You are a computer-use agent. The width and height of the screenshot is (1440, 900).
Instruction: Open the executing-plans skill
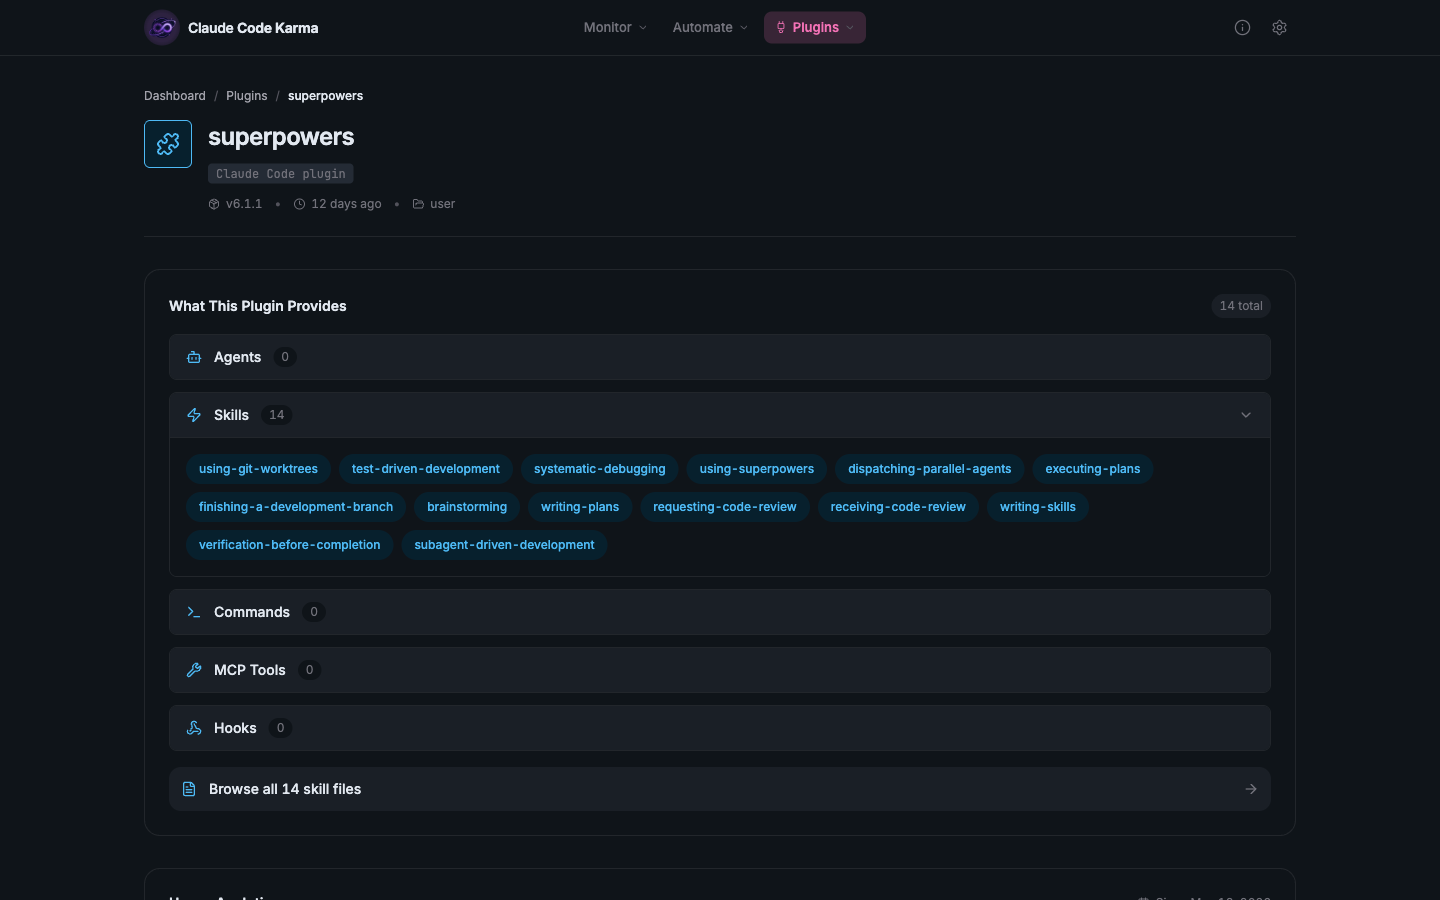pos(1093,469)
